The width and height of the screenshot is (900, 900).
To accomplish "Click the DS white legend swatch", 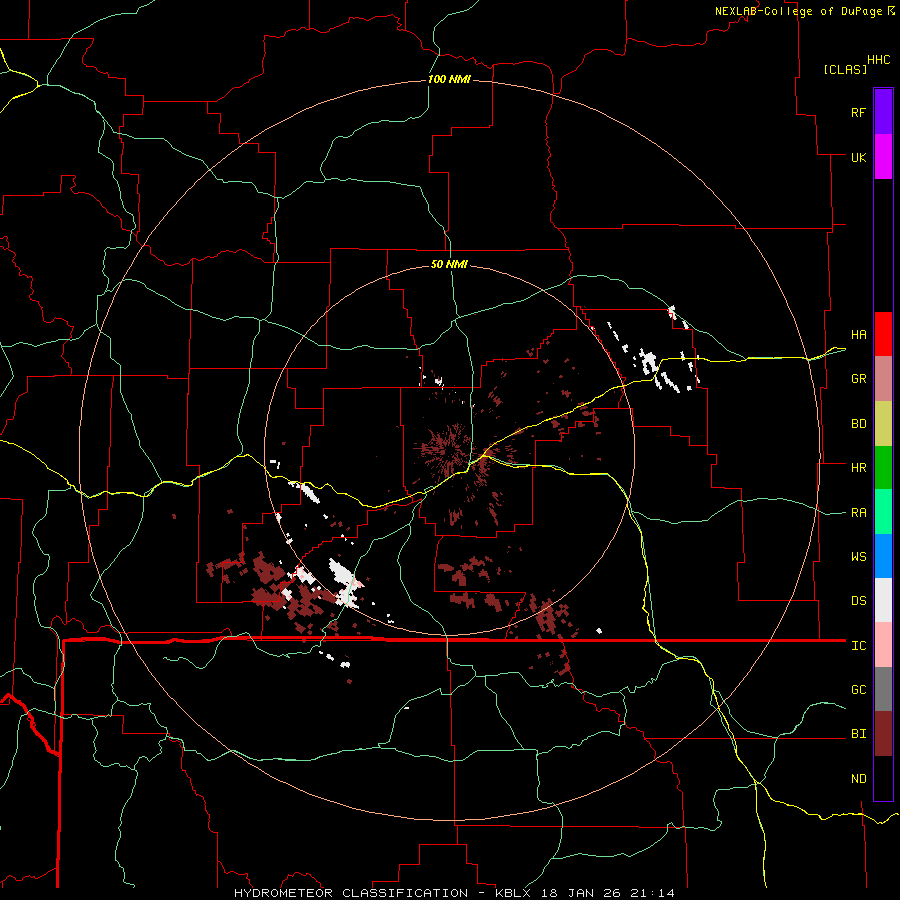I will (883, 600).
